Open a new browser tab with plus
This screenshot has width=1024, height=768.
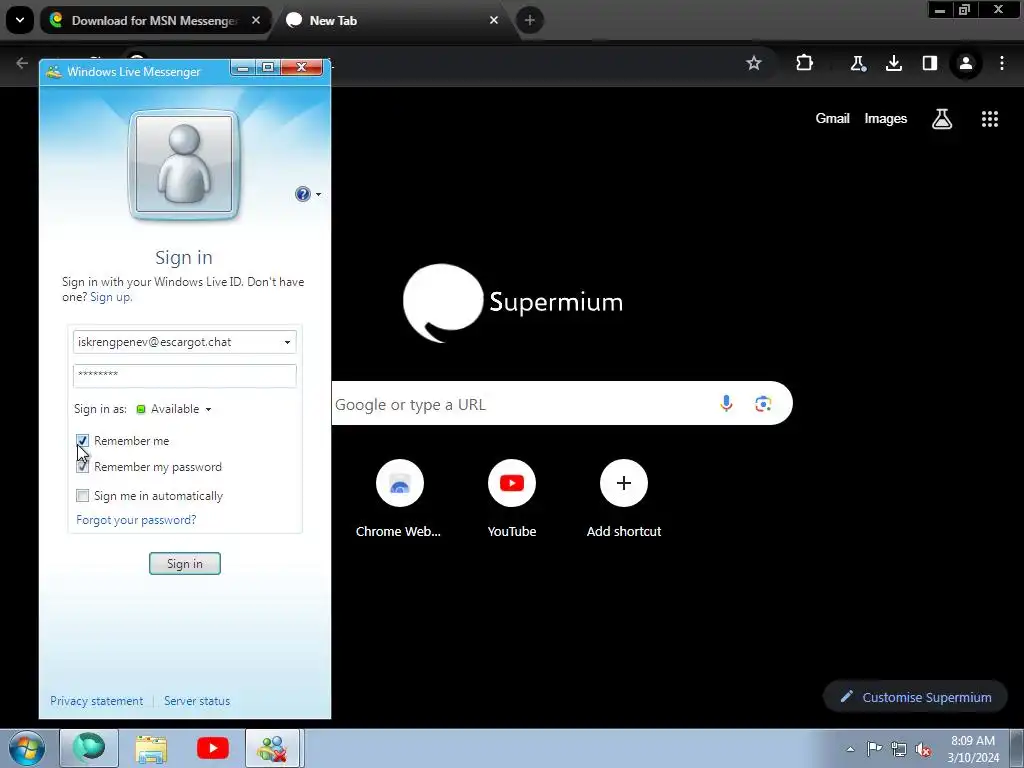tap(530, 20)
